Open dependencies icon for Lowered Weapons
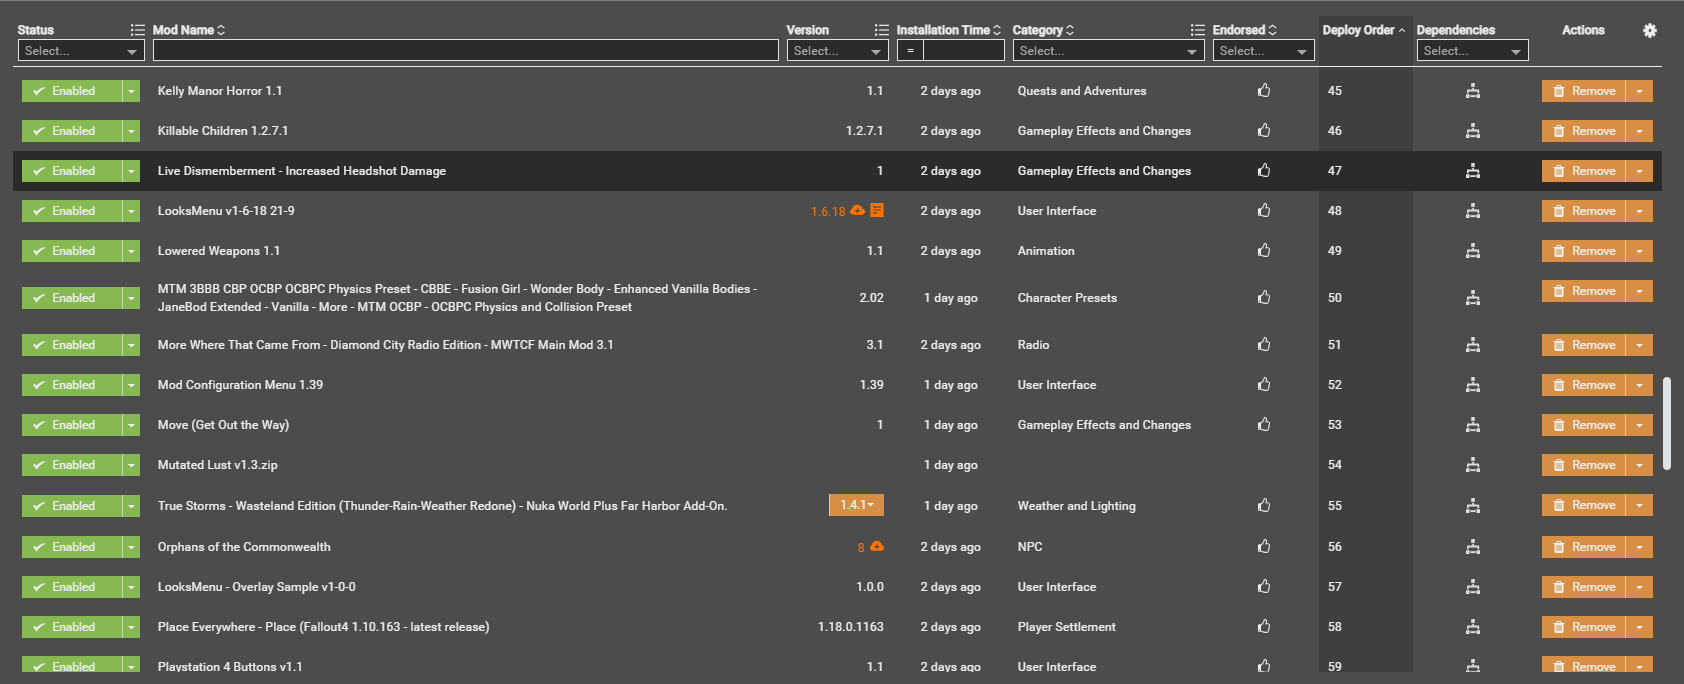The height and width of the screenshot is (684, 1684). [x=1472, y=251]
